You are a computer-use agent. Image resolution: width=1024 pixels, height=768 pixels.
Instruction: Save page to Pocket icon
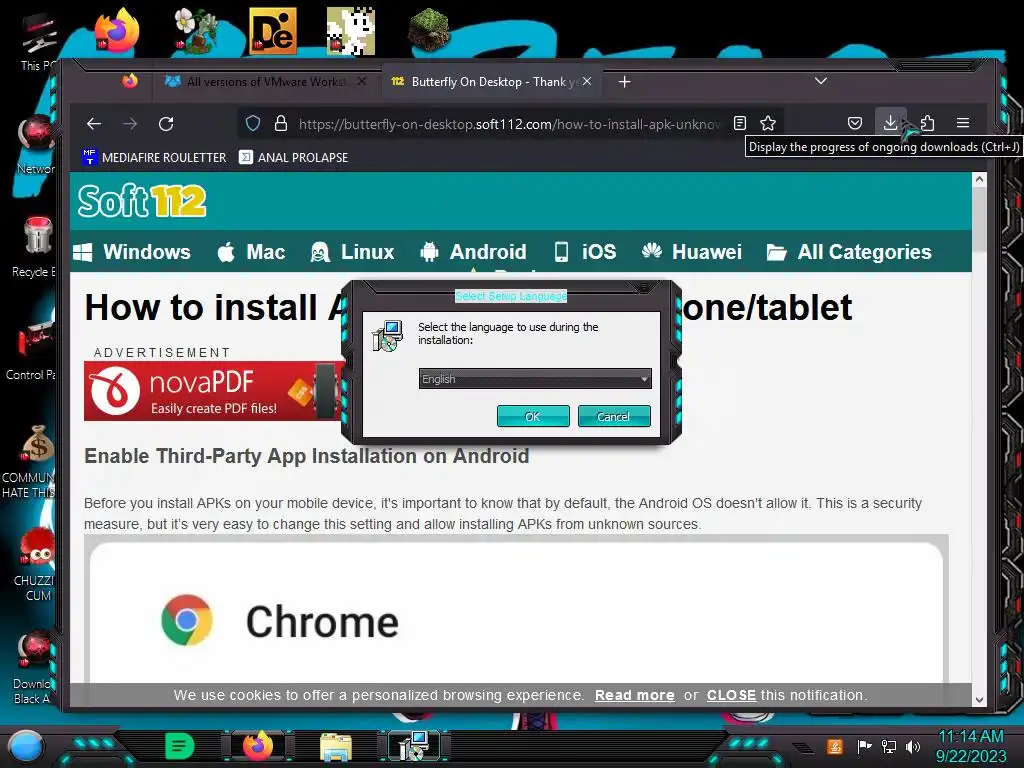854,123
